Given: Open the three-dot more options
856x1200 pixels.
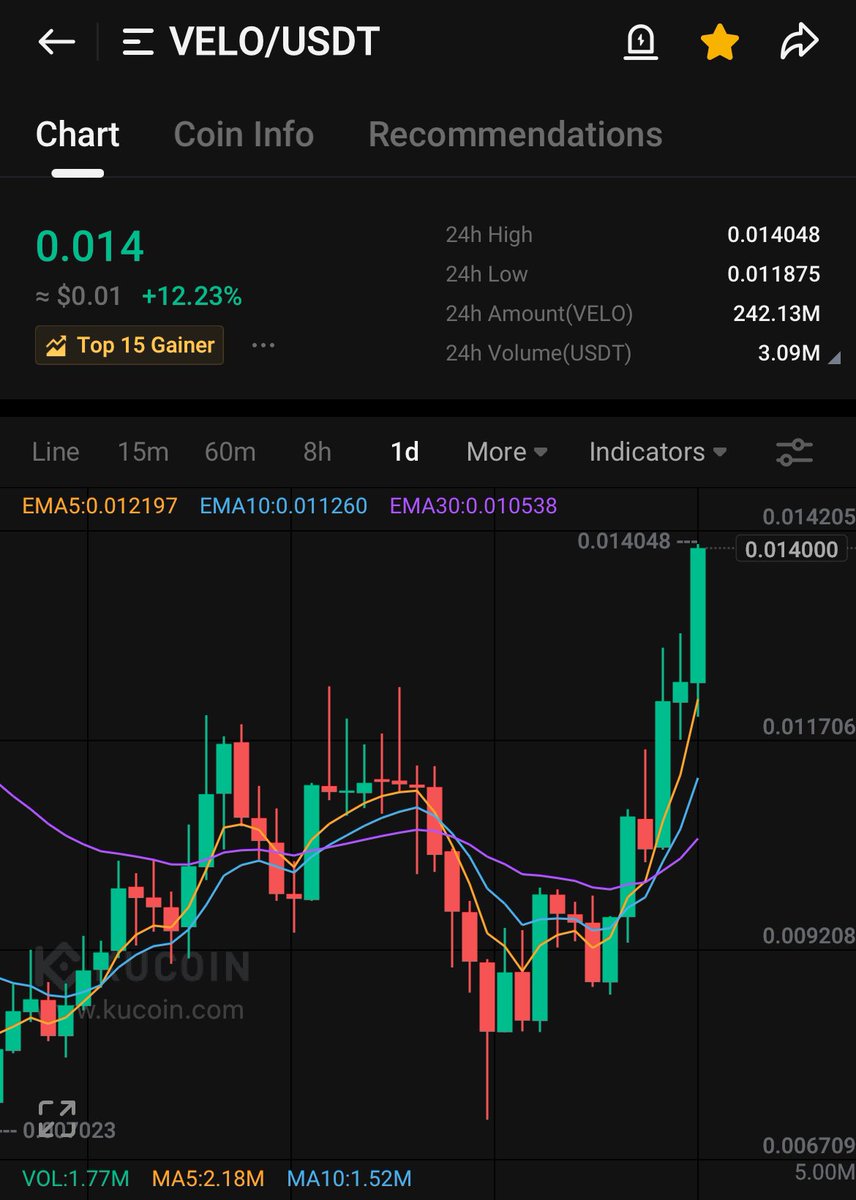Looking at the screenshot, I should pyautogui.click(x=263, y=345).
